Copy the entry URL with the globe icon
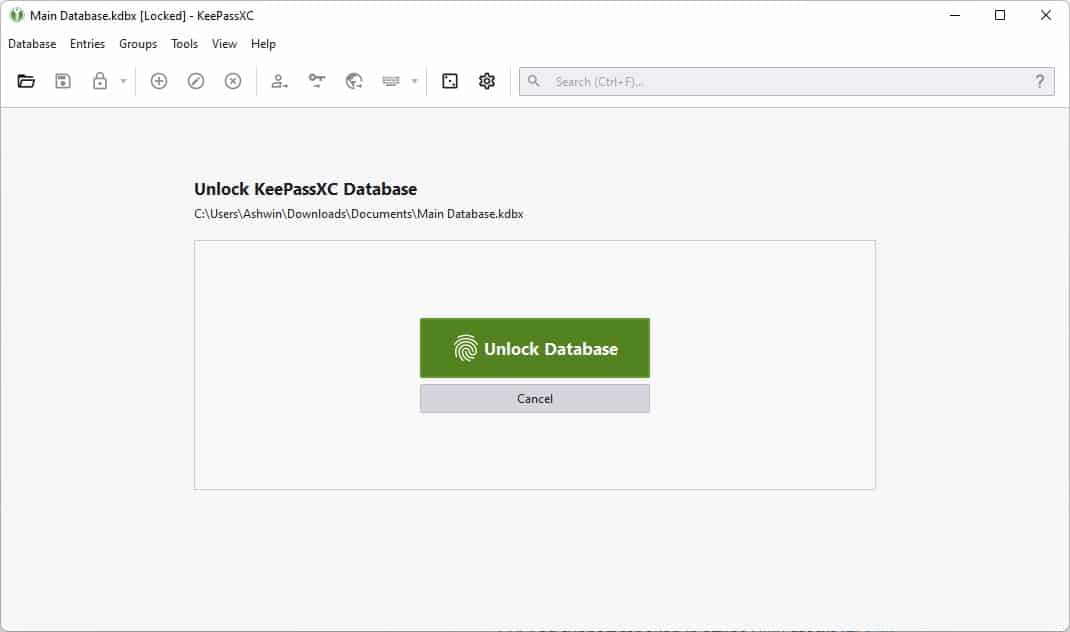Screen dimensions: 1070x632 [353, 81]
